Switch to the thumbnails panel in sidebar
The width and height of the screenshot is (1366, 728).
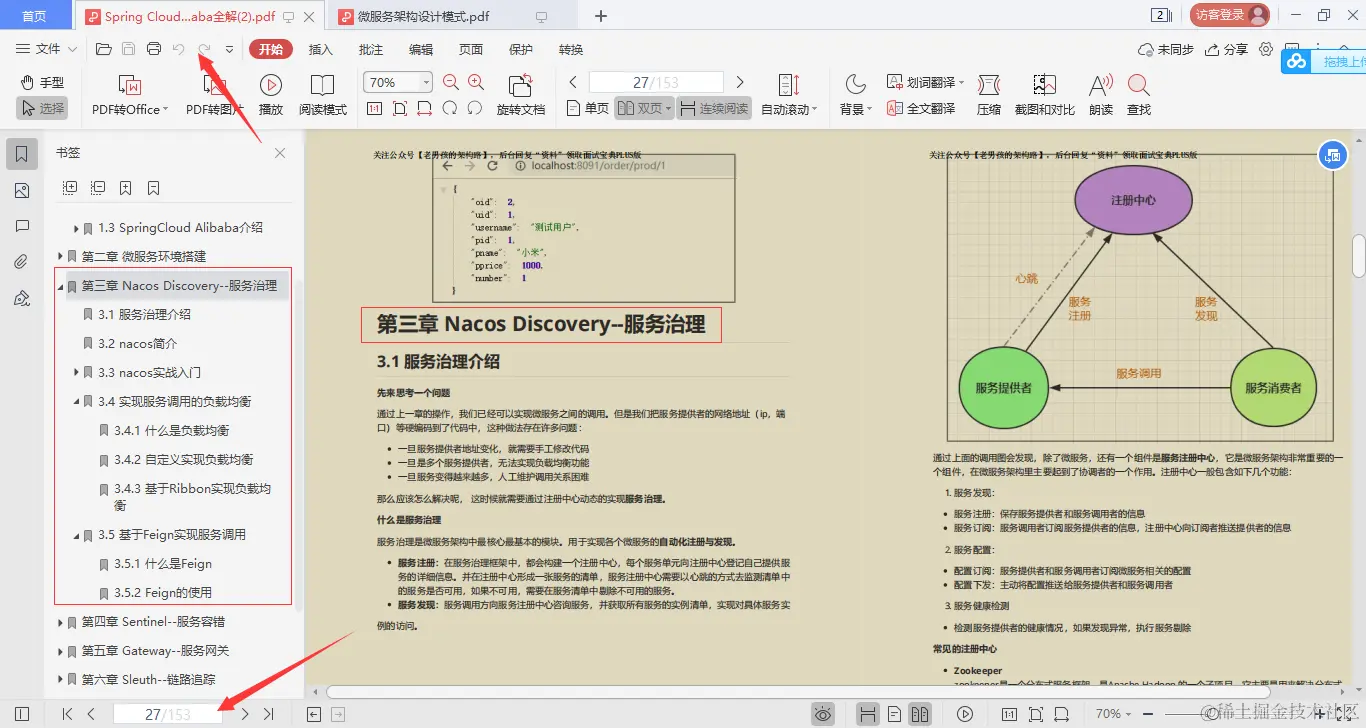(22, 190)
